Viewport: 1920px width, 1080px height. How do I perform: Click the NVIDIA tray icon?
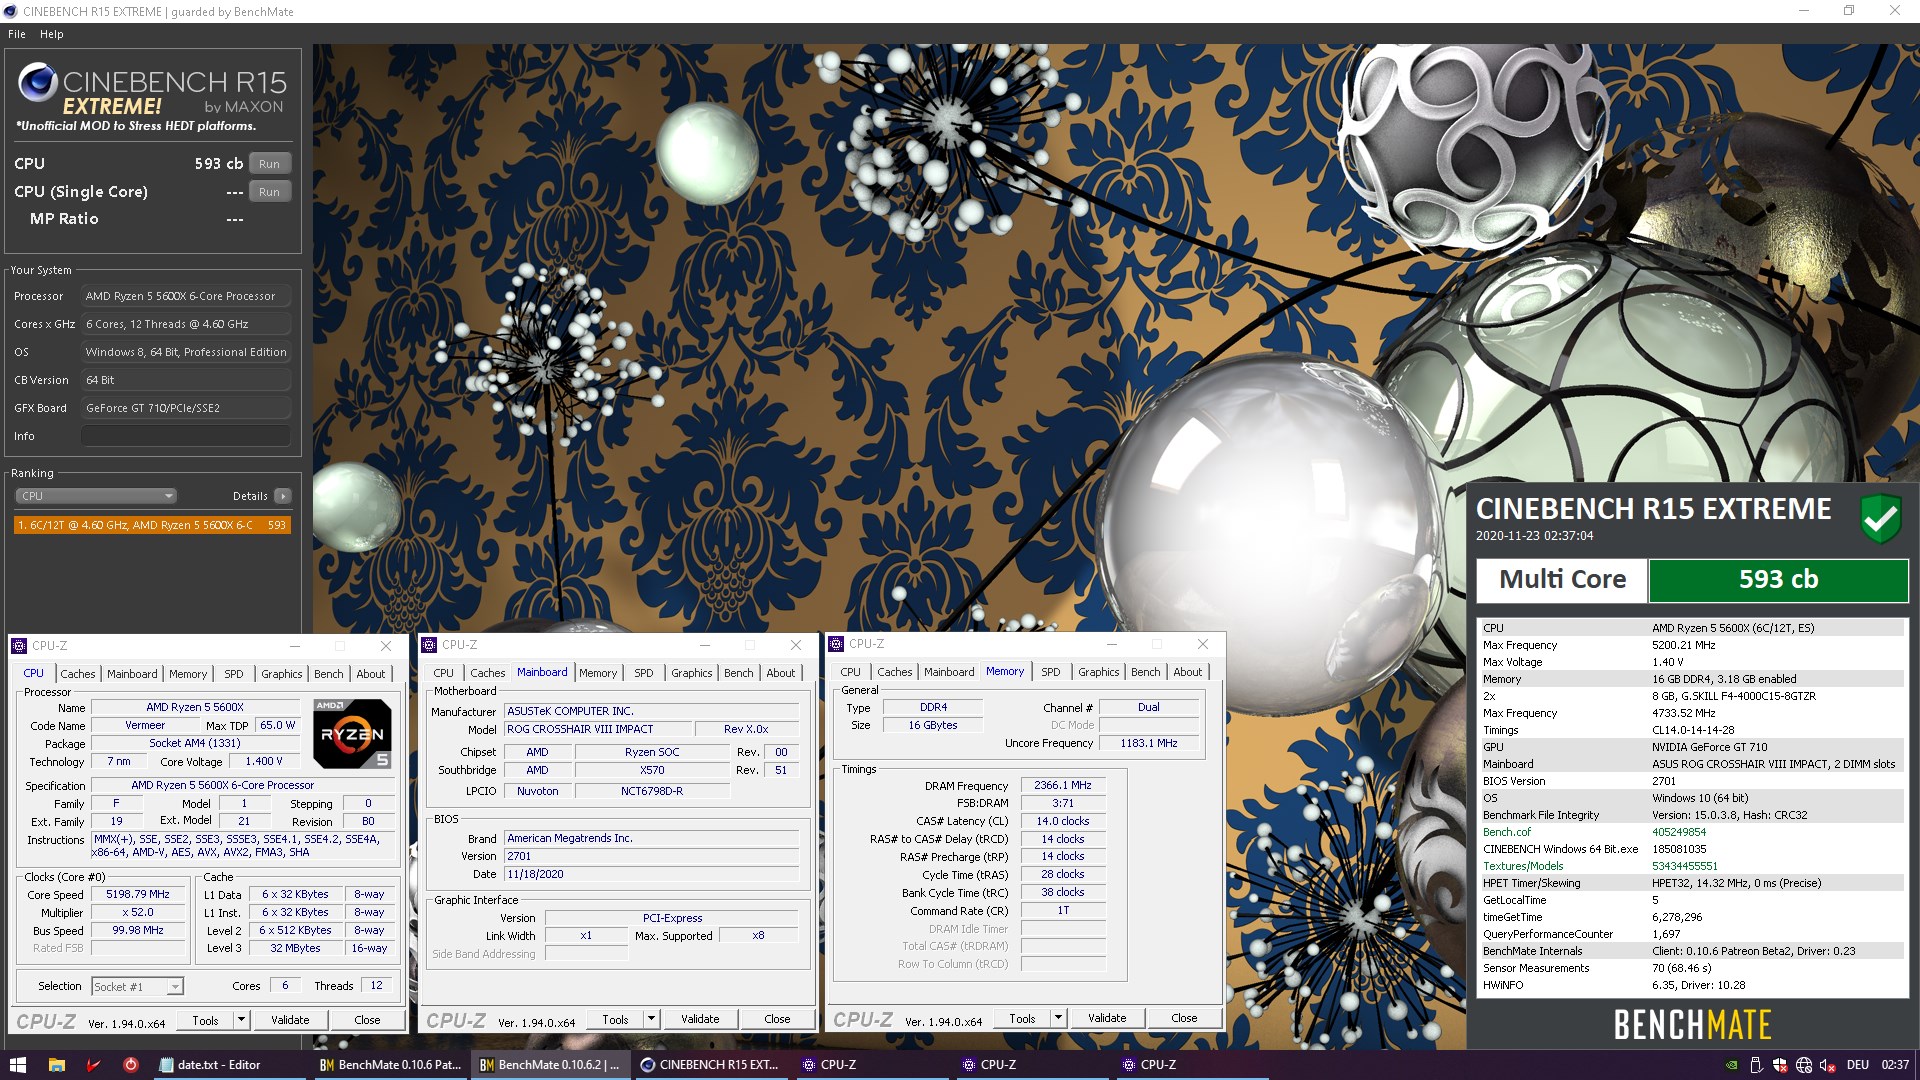tap(1731, 1065)
